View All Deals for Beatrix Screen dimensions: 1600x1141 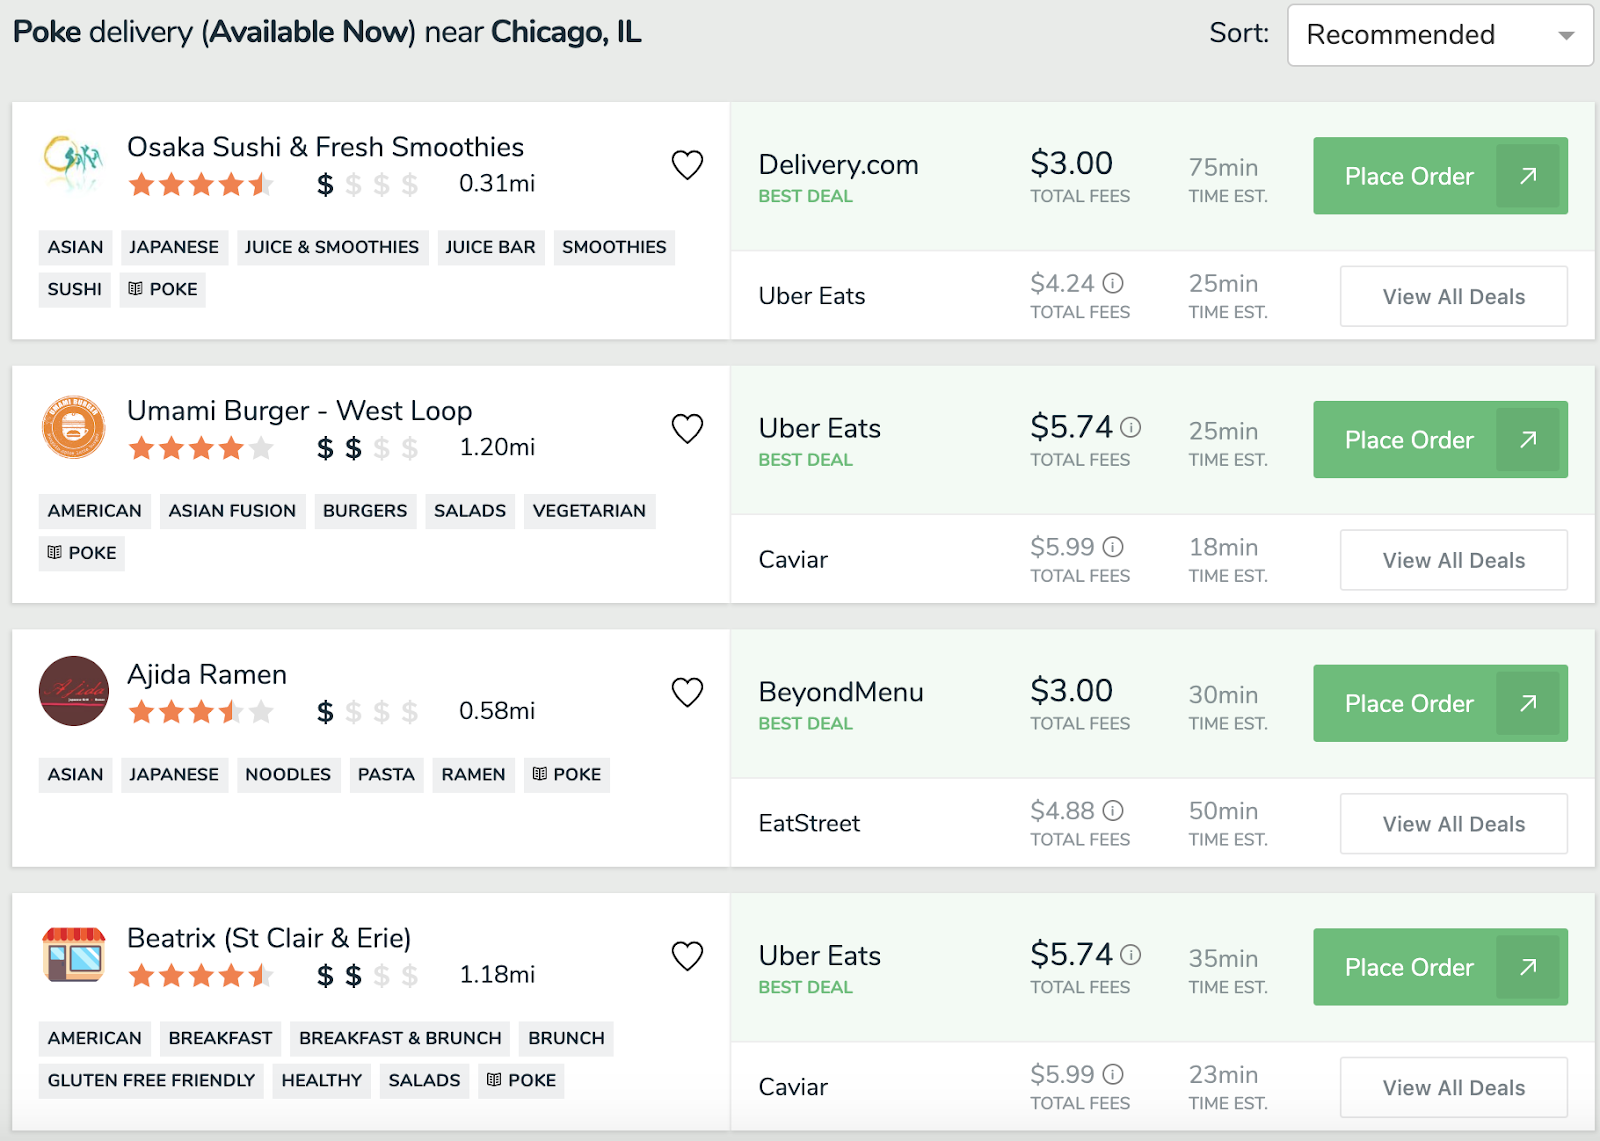pyautogui.click(x=1453, y=1087)
